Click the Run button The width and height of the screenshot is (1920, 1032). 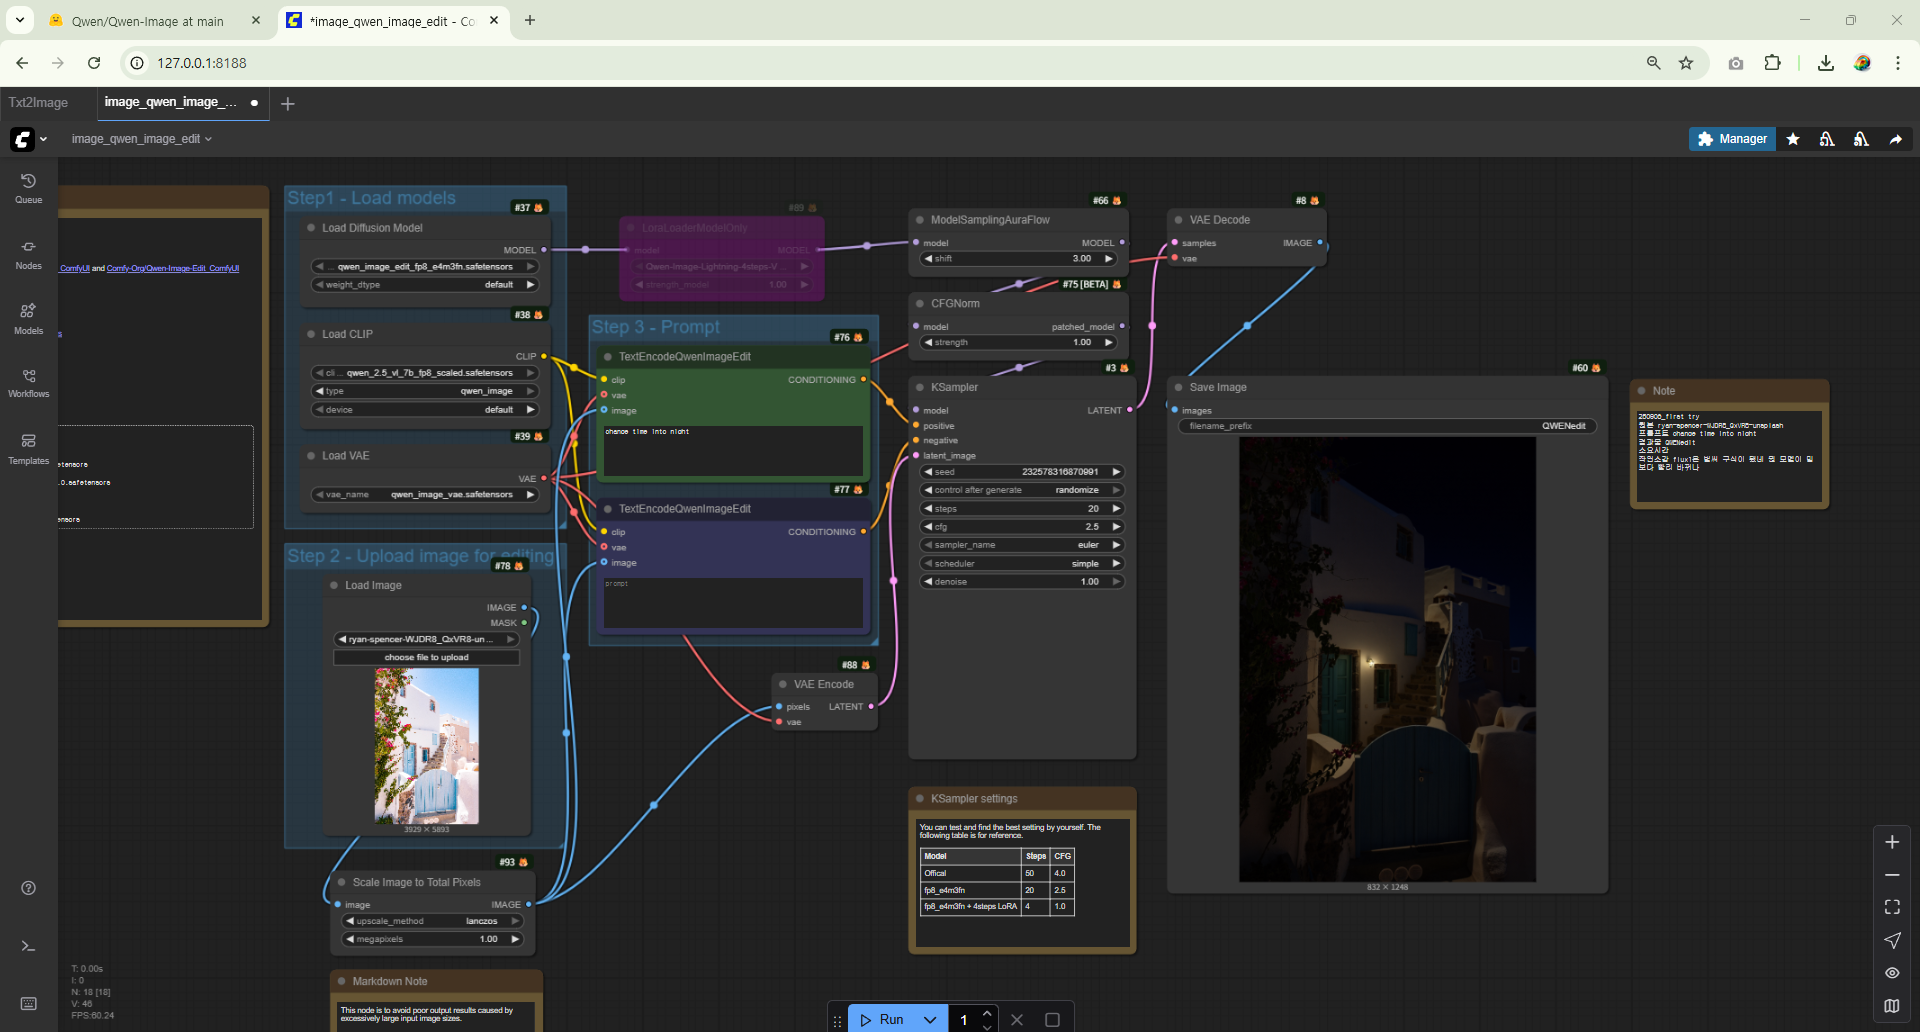[x=881, y=1020]
